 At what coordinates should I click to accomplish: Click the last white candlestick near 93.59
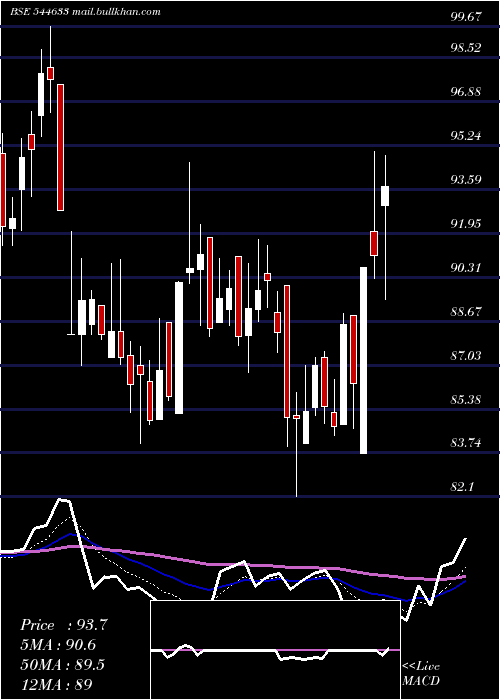(385, 196)
